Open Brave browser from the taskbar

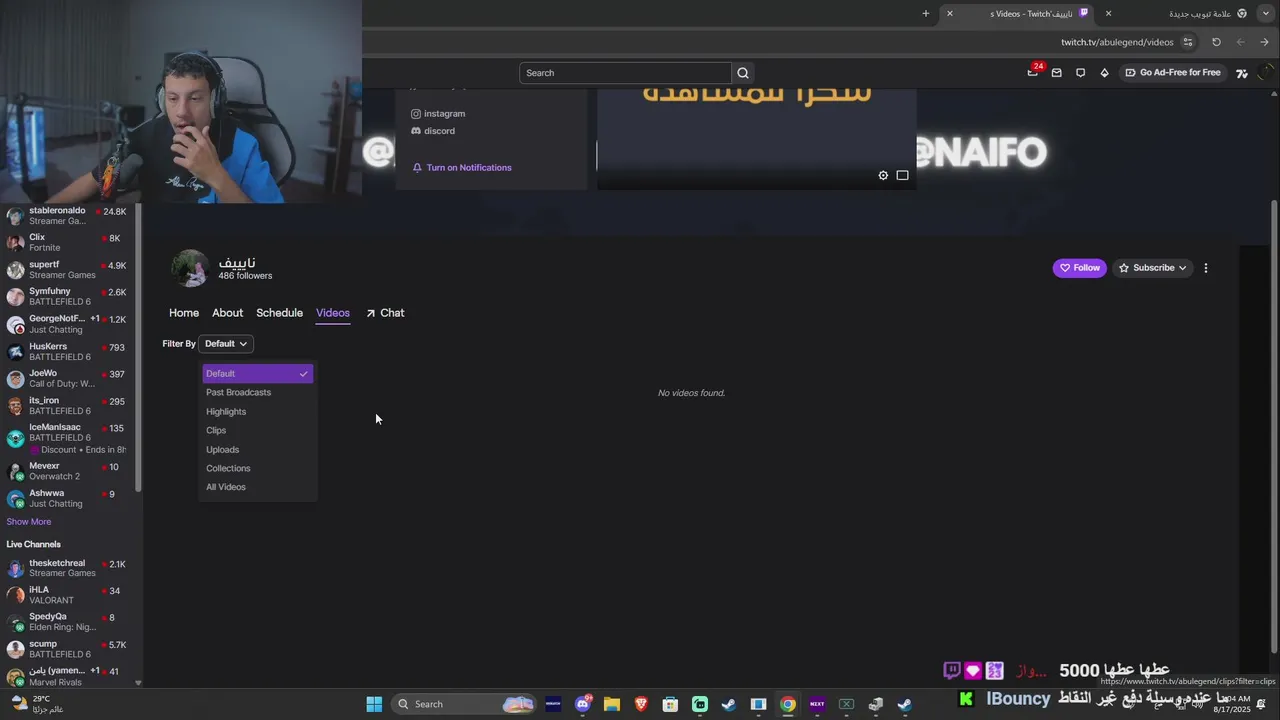(641, 704)
